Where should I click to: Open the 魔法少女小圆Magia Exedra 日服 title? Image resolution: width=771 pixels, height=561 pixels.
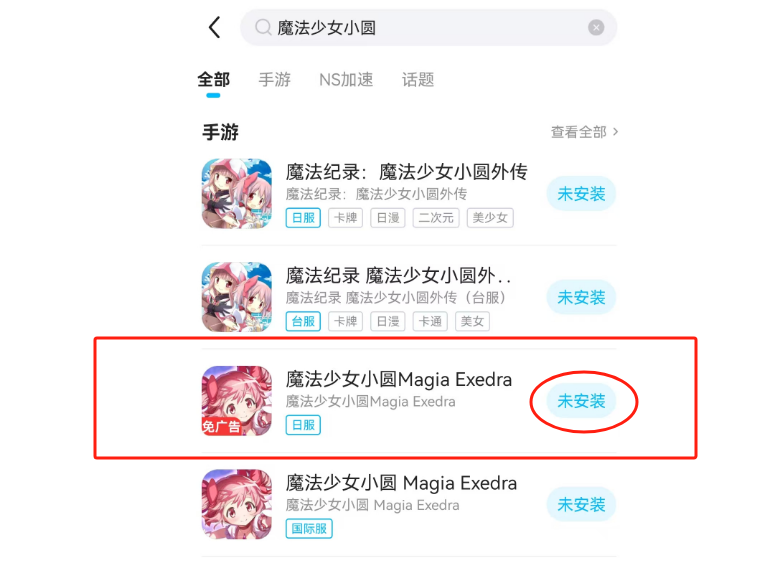coord(399,380)
